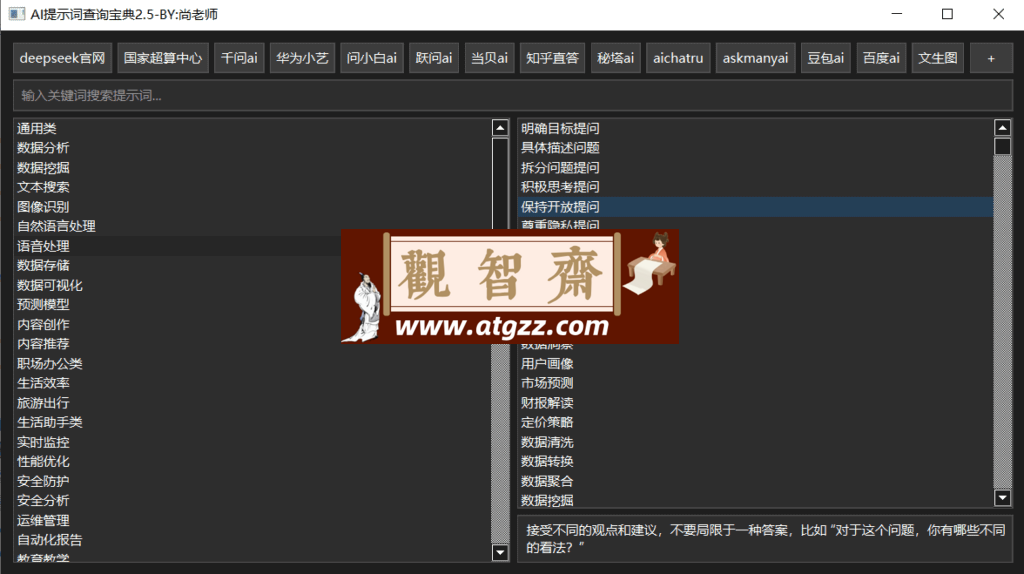
Task: Select the 职场办公类 category
Action: point(252,364)
